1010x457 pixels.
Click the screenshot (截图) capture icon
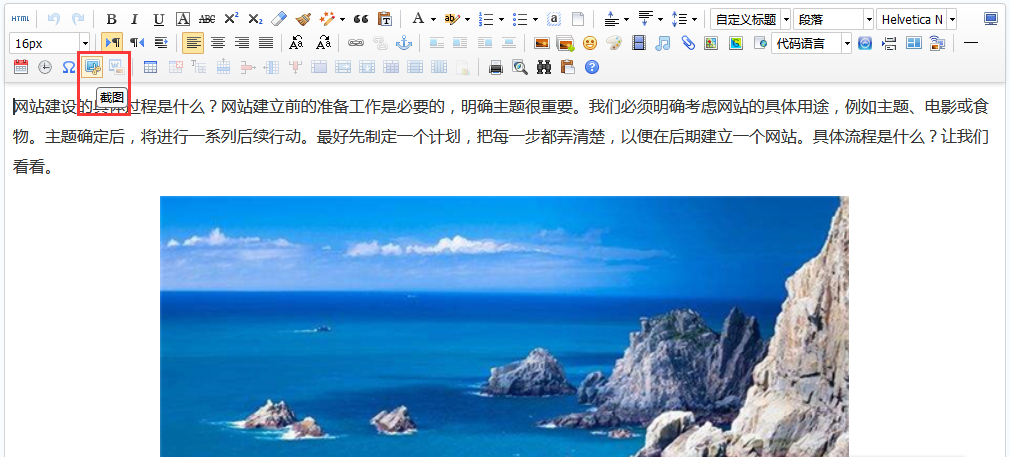point(92,67)
